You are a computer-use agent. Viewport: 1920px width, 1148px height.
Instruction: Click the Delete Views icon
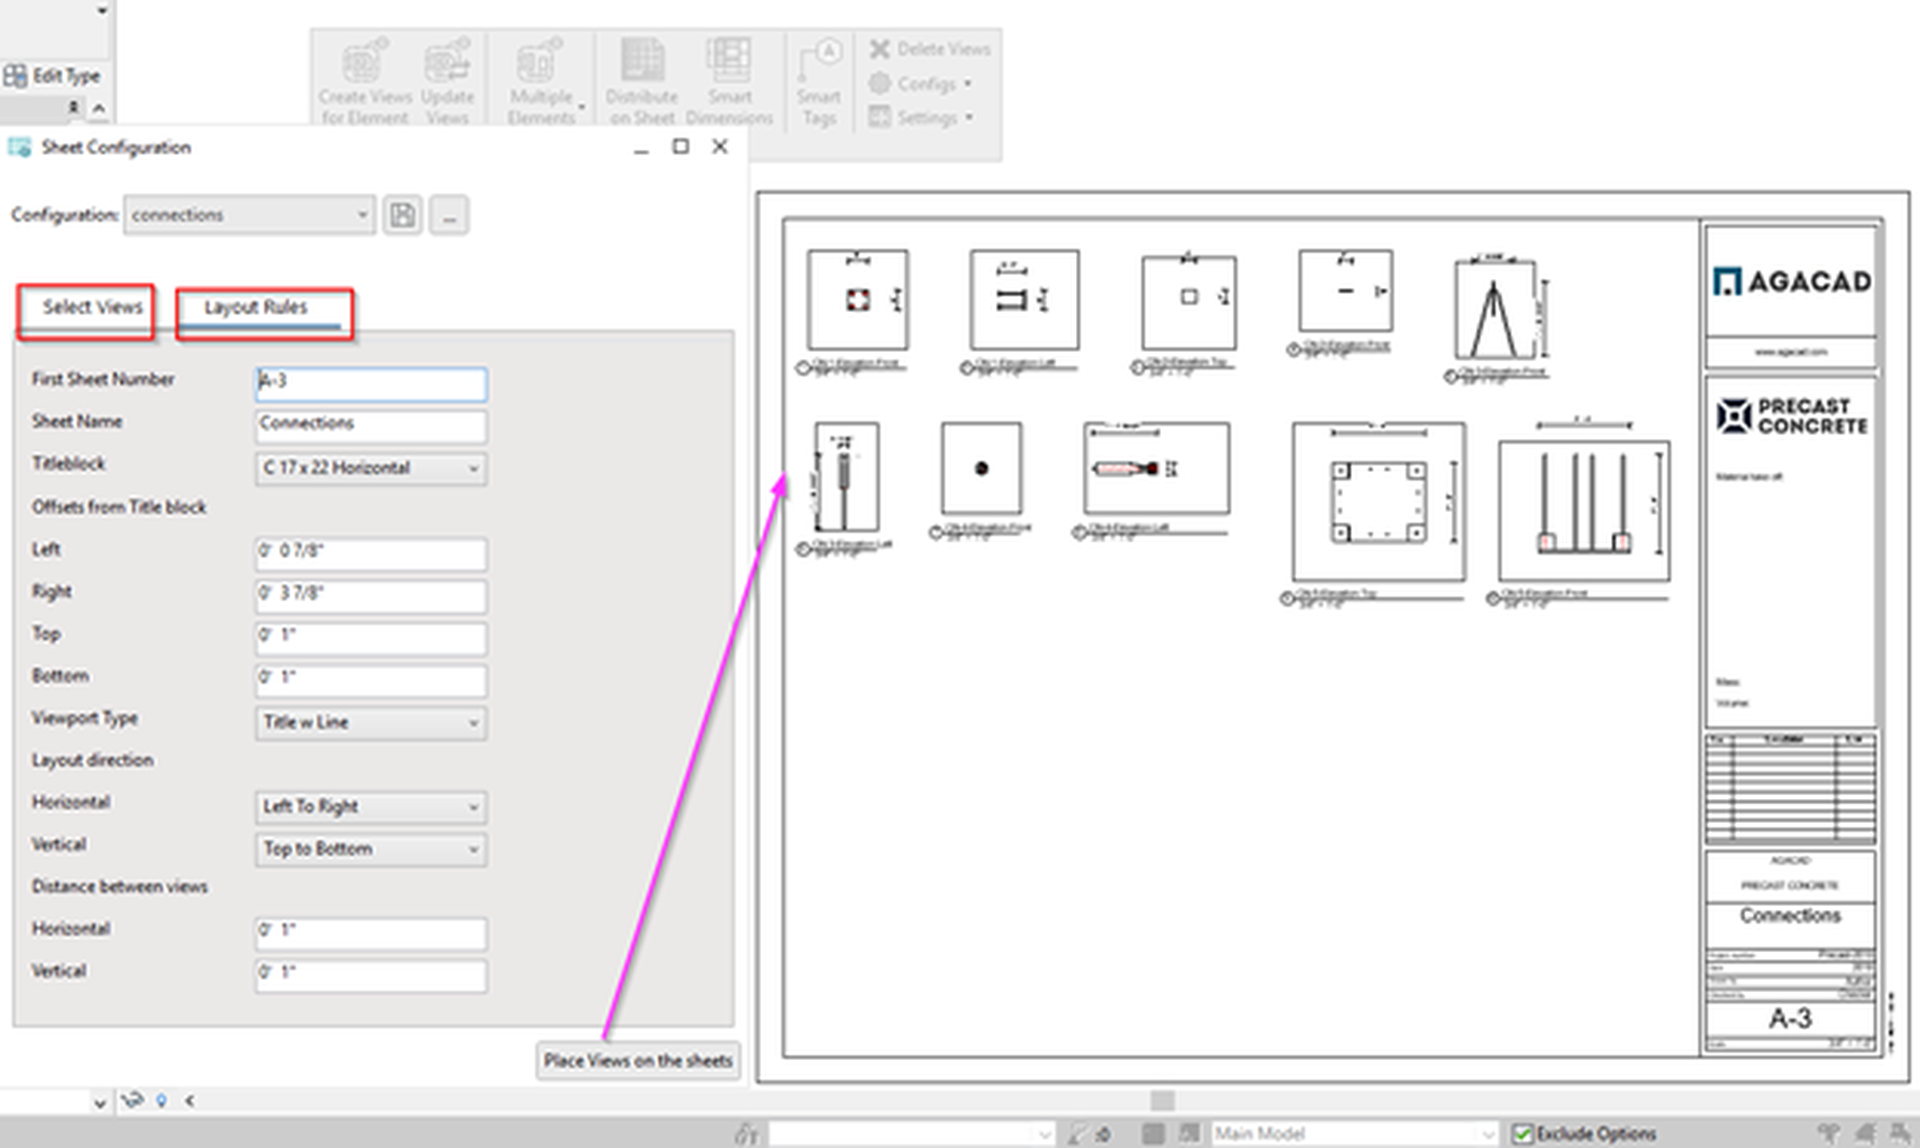(x=881, y=48)
